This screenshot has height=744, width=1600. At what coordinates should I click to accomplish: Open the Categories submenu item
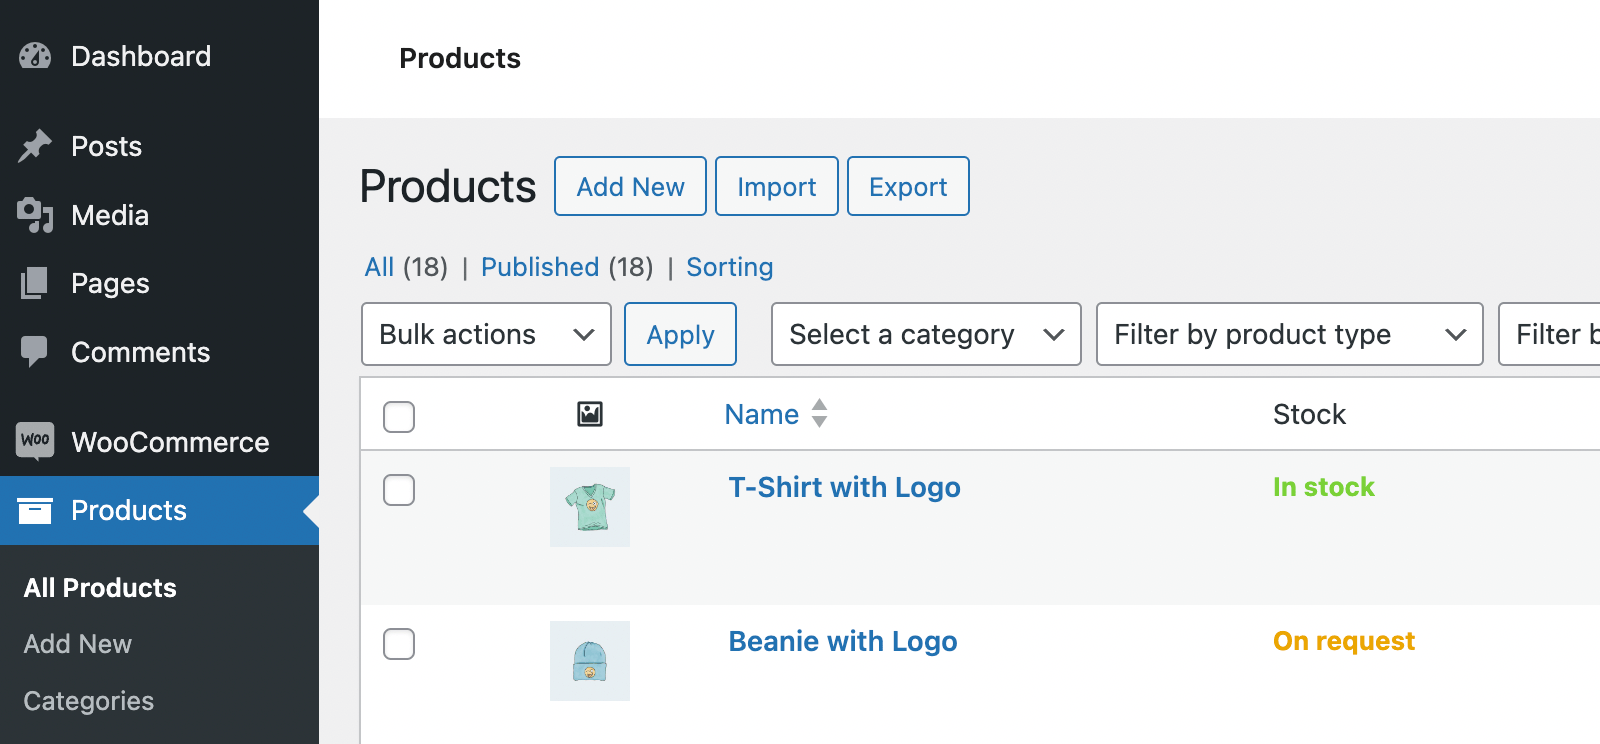pos(89,701)
